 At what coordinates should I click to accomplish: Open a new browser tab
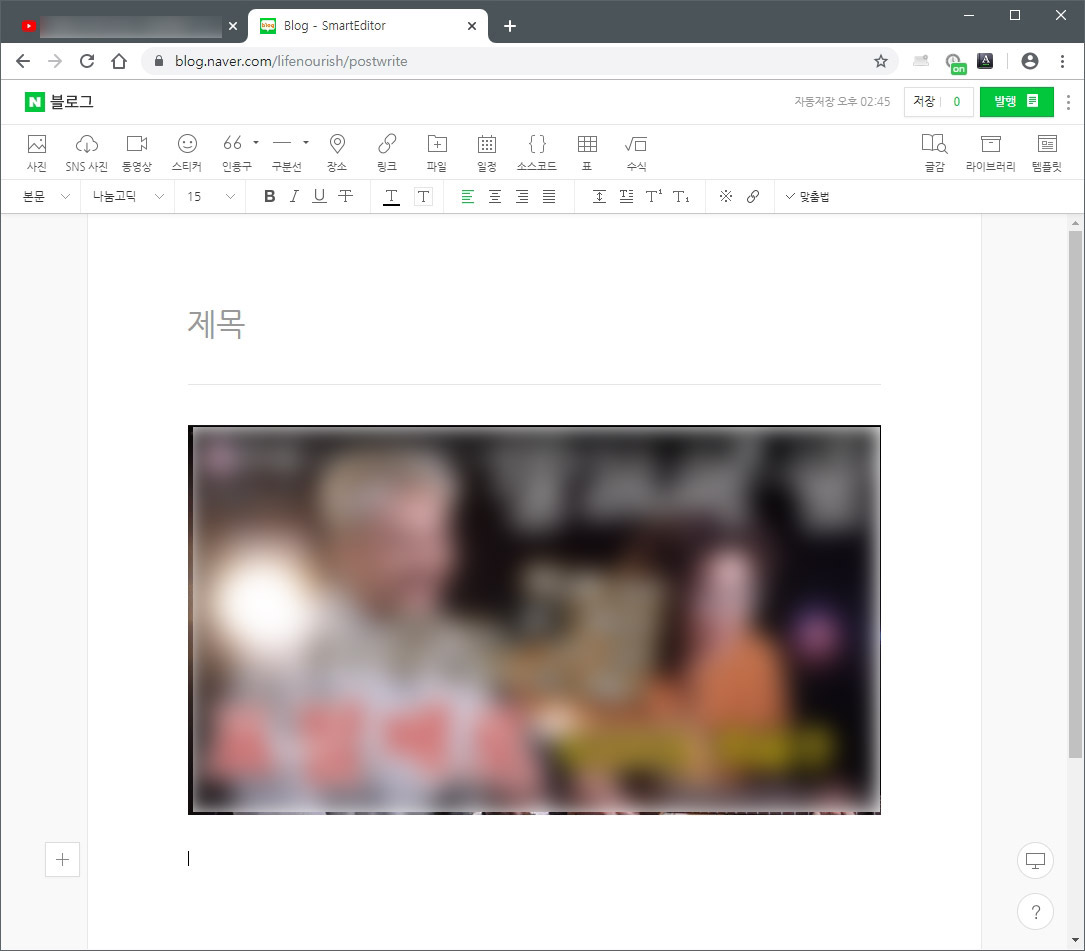510,26
